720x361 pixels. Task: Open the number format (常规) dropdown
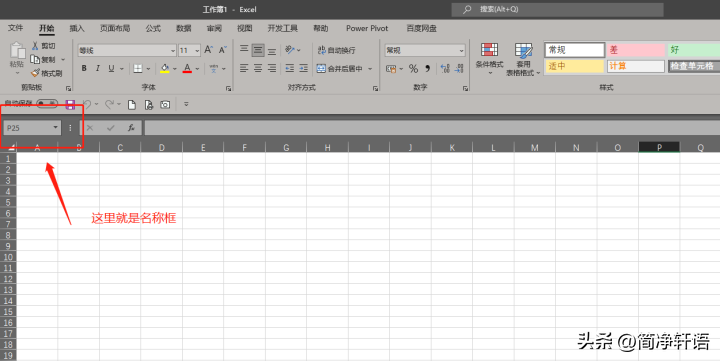tap(461, 51)
